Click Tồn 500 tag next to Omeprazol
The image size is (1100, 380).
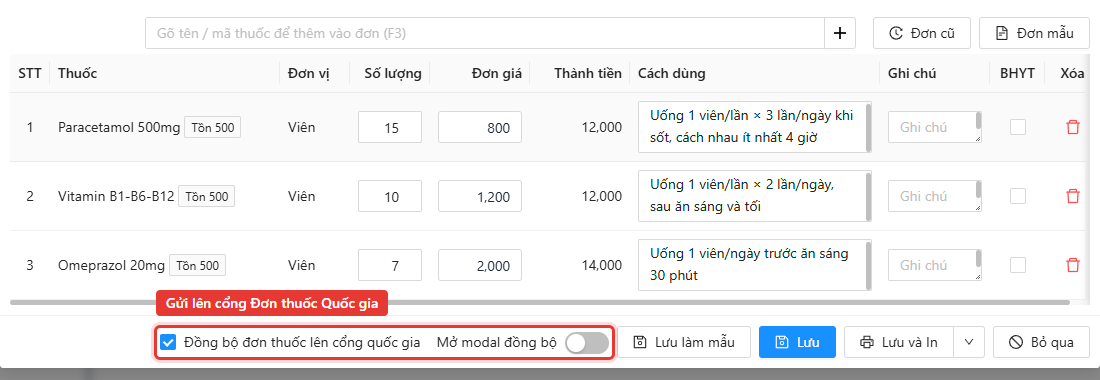pos(197,266)
